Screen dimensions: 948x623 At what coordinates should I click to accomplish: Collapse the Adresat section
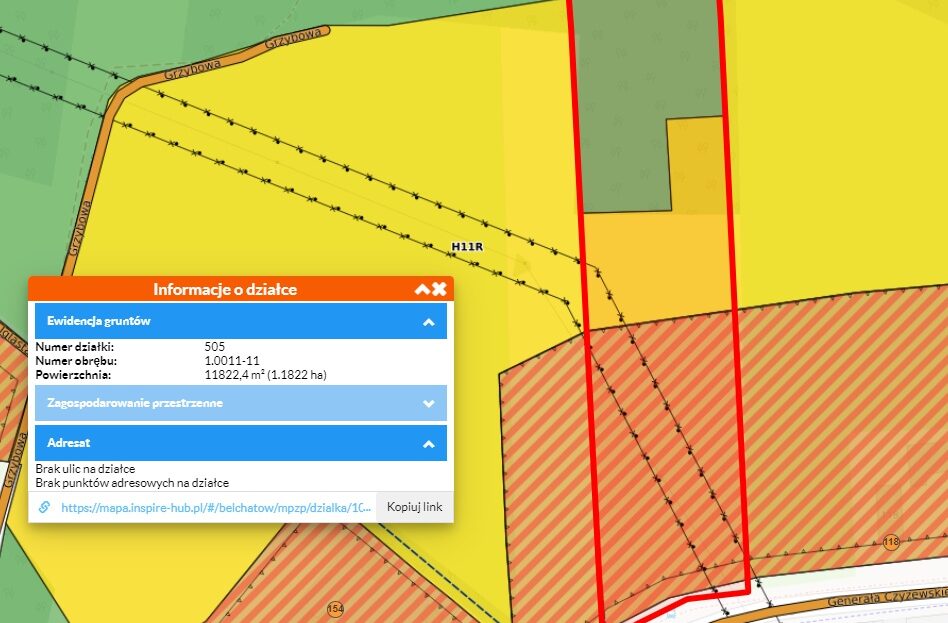pos(428,443)
